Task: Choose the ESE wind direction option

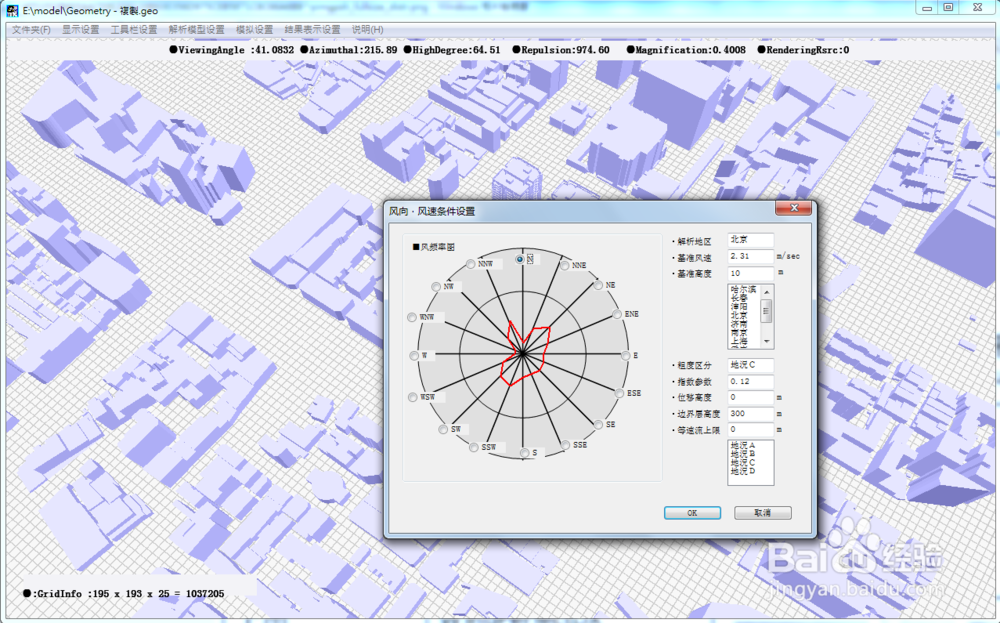Action: coord(619,393)
